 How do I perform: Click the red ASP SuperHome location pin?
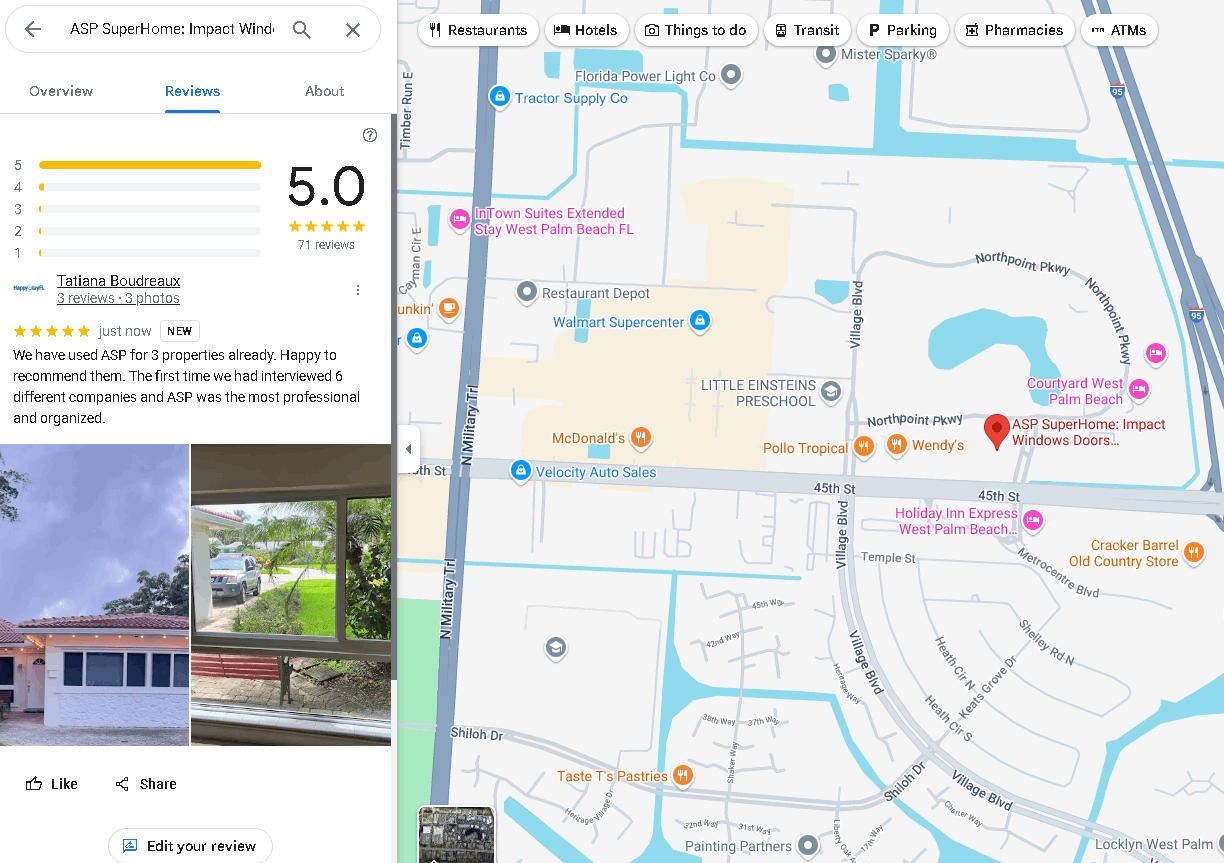point(996,432)
